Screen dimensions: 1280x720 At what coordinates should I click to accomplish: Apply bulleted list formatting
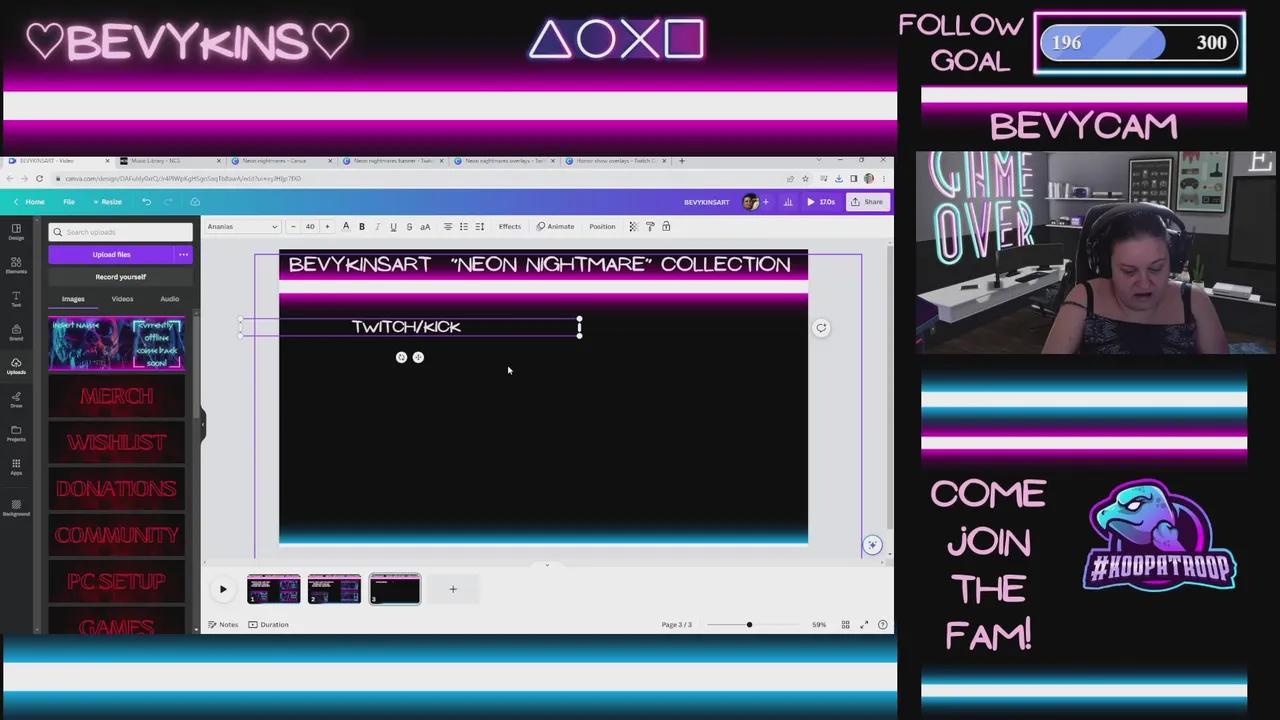coord(463,227)
